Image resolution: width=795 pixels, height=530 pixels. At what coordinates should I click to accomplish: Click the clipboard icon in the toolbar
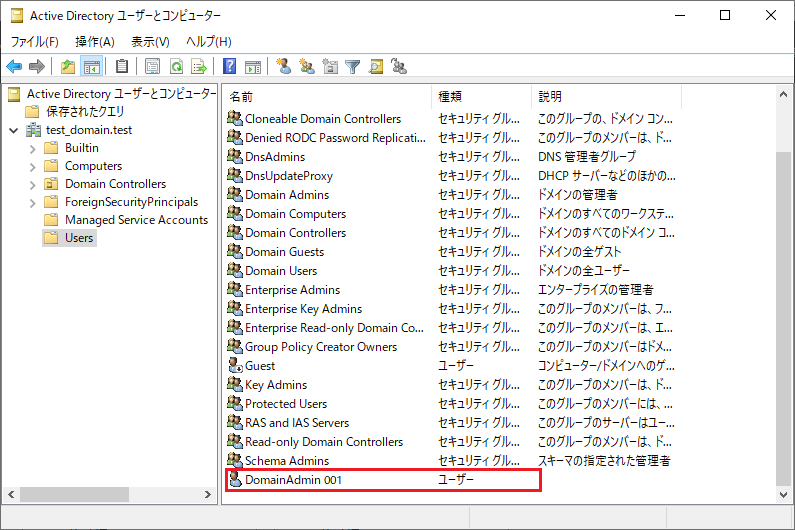(122, 66)
